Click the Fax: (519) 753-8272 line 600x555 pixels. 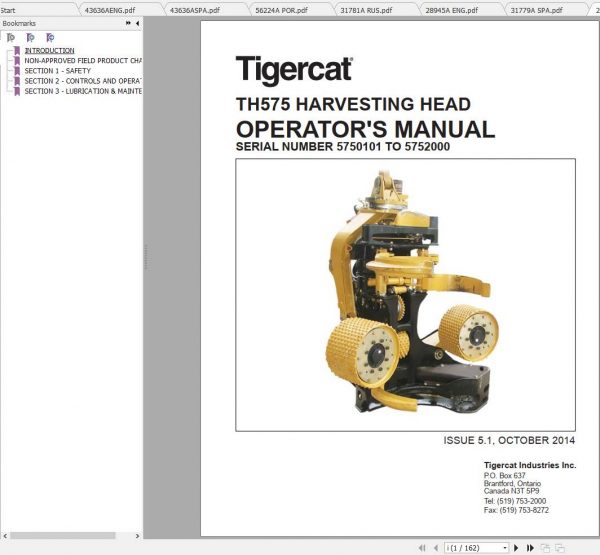(x=516, y=510)
